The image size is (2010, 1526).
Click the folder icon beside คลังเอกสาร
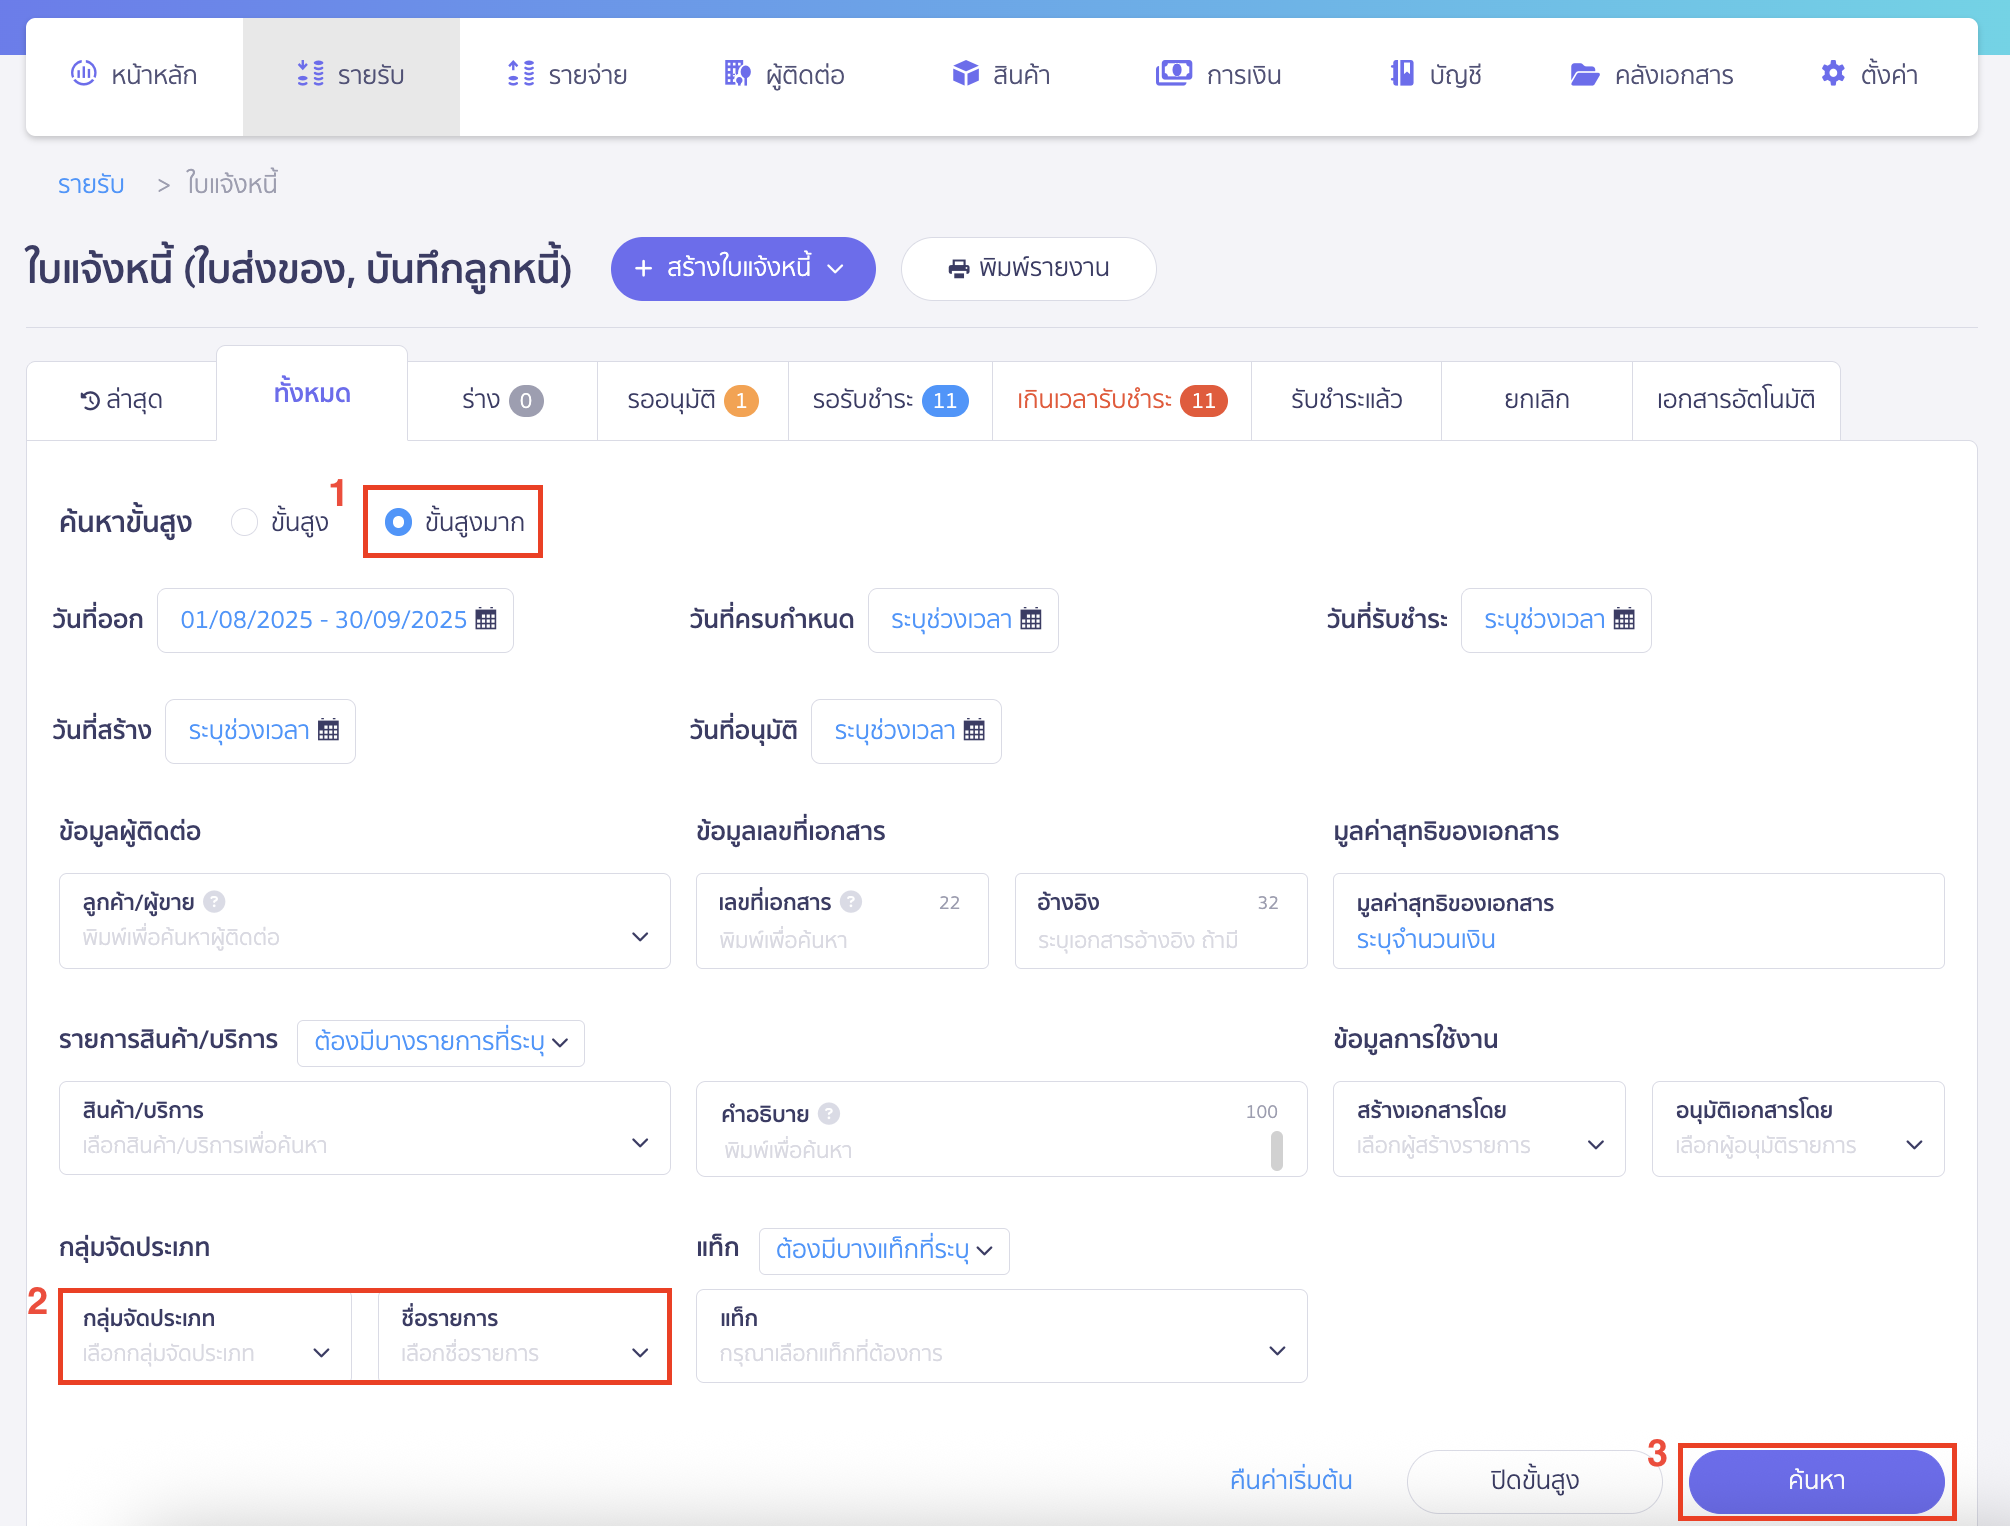click(1584, 74)
